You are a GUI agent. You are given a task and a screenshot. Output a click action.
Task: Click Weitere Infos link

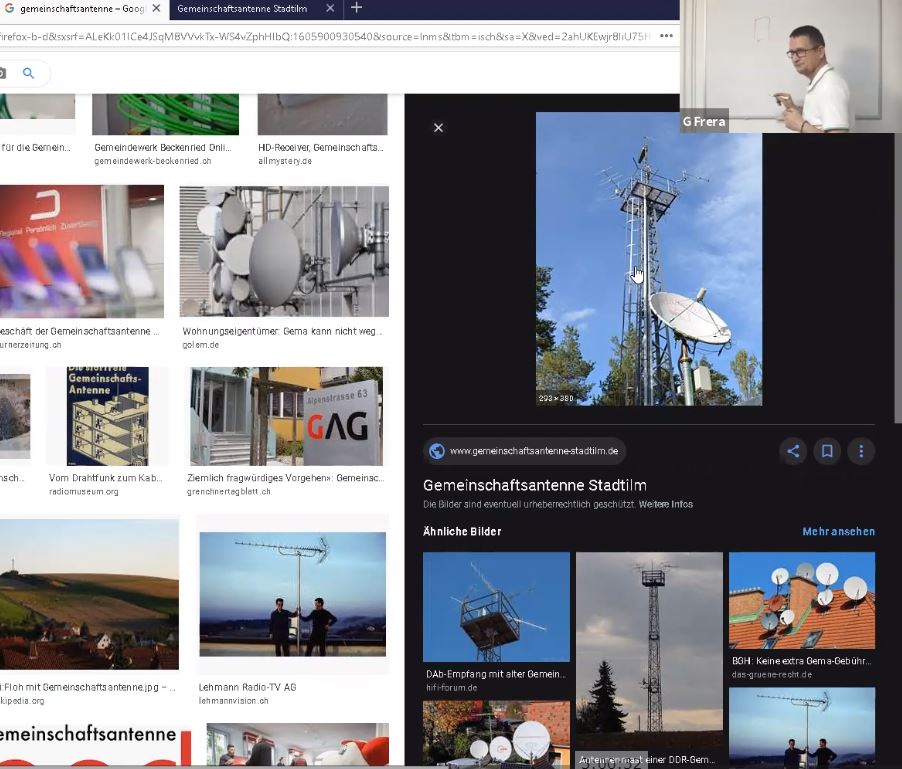coord(666,504)
